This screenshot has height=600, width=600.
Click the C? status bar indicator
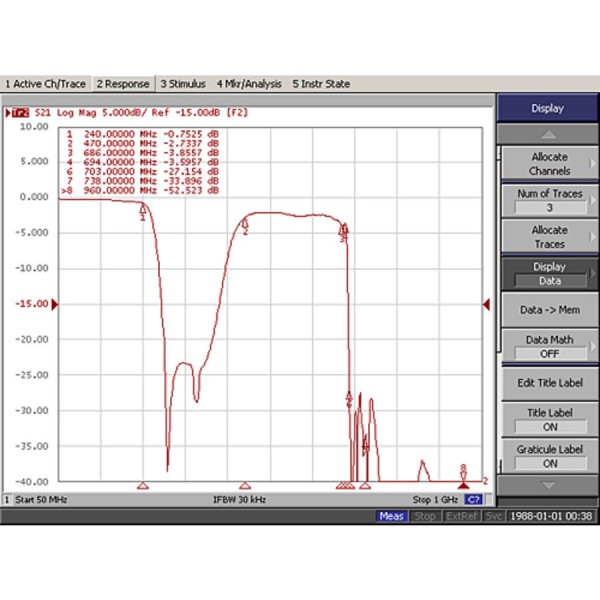pyautogui.click(x=474, y=499)
